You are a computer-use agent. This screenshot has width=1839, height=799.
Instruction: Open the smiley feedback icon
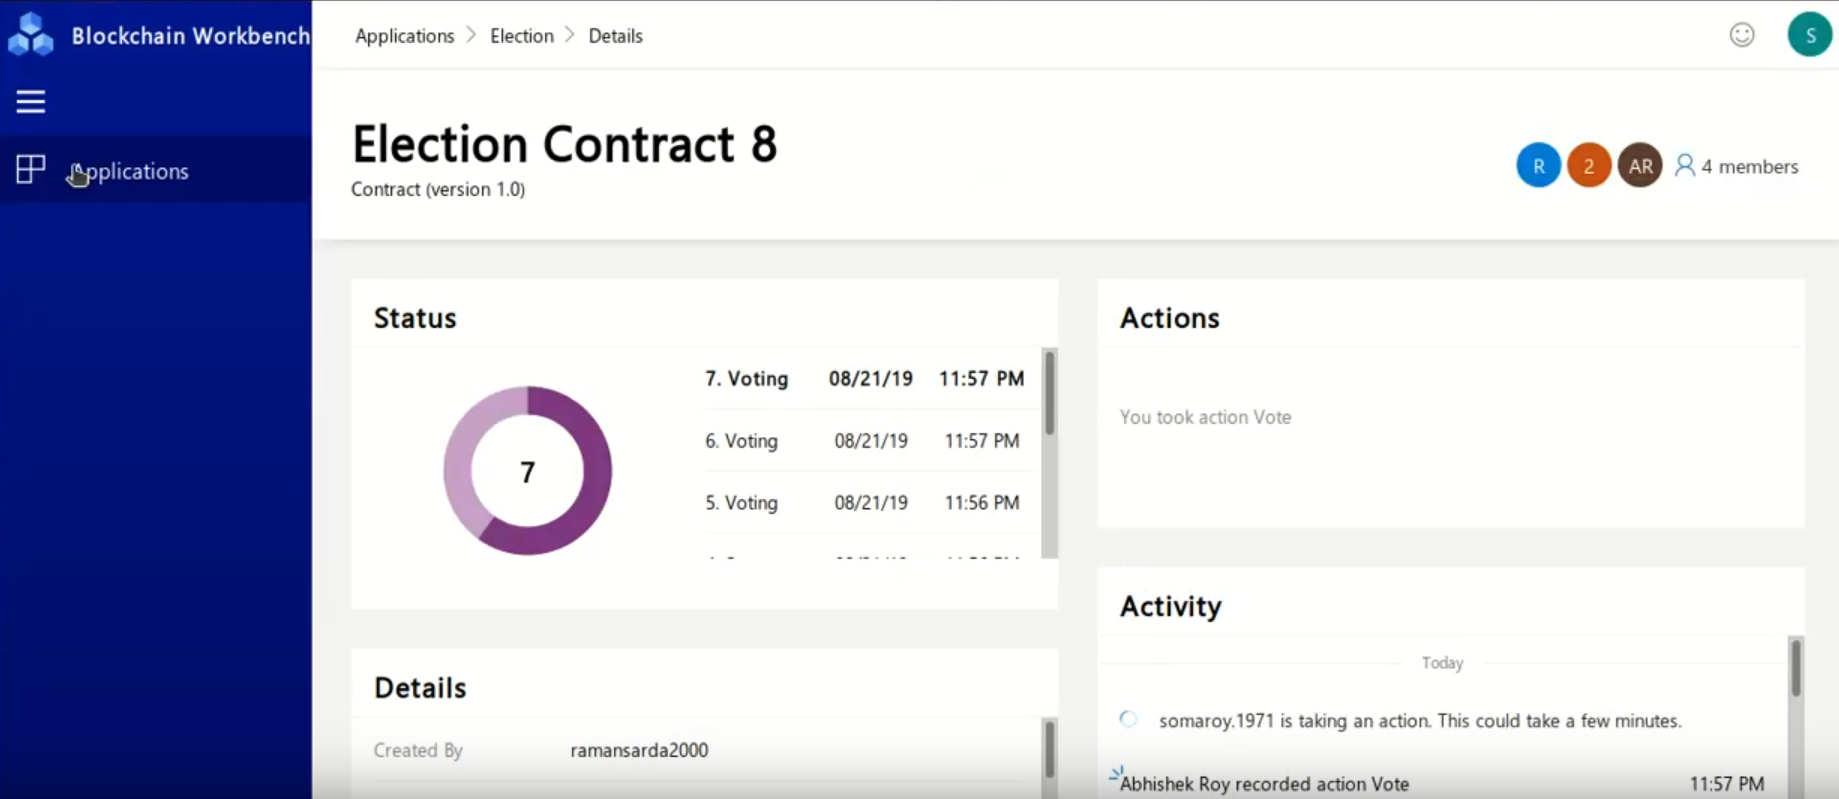click(1742, 35)
